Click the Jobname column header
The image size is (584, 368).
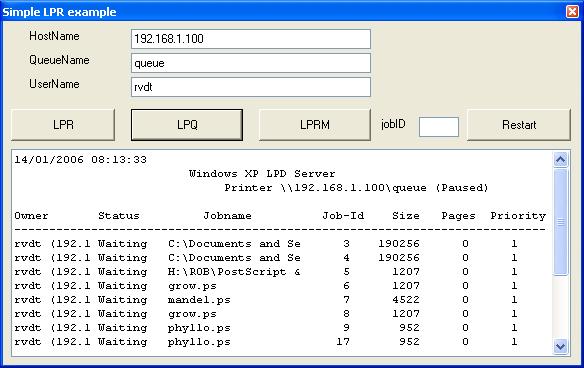227,216
